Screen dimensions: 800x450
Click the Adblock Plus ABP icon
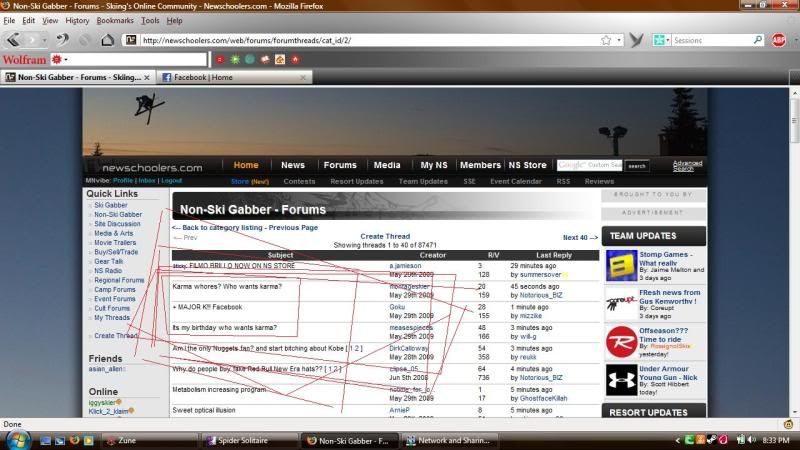click(778, 40)
